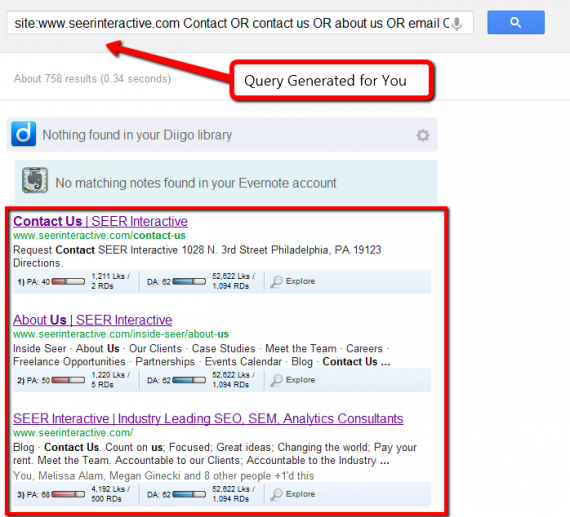Click 1,211 Lks / 2 RDs metric

point(111,281)
